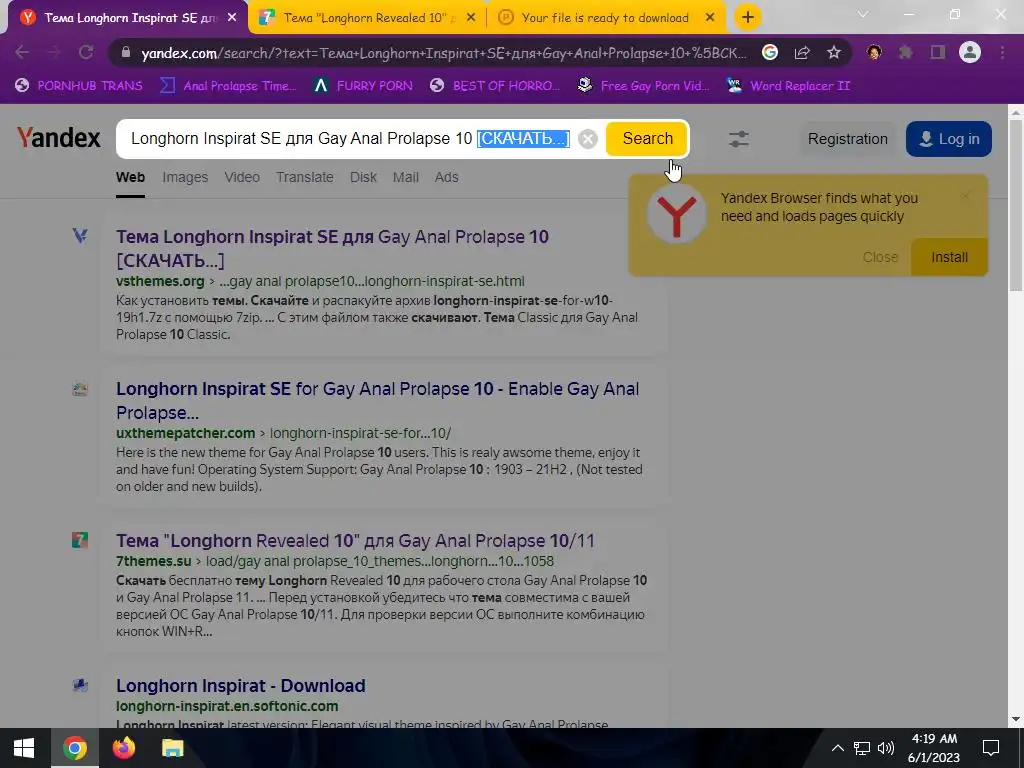
Task: Click the 7themes.su result favicon
Action: pyautogui.click(x=80, y=540)
